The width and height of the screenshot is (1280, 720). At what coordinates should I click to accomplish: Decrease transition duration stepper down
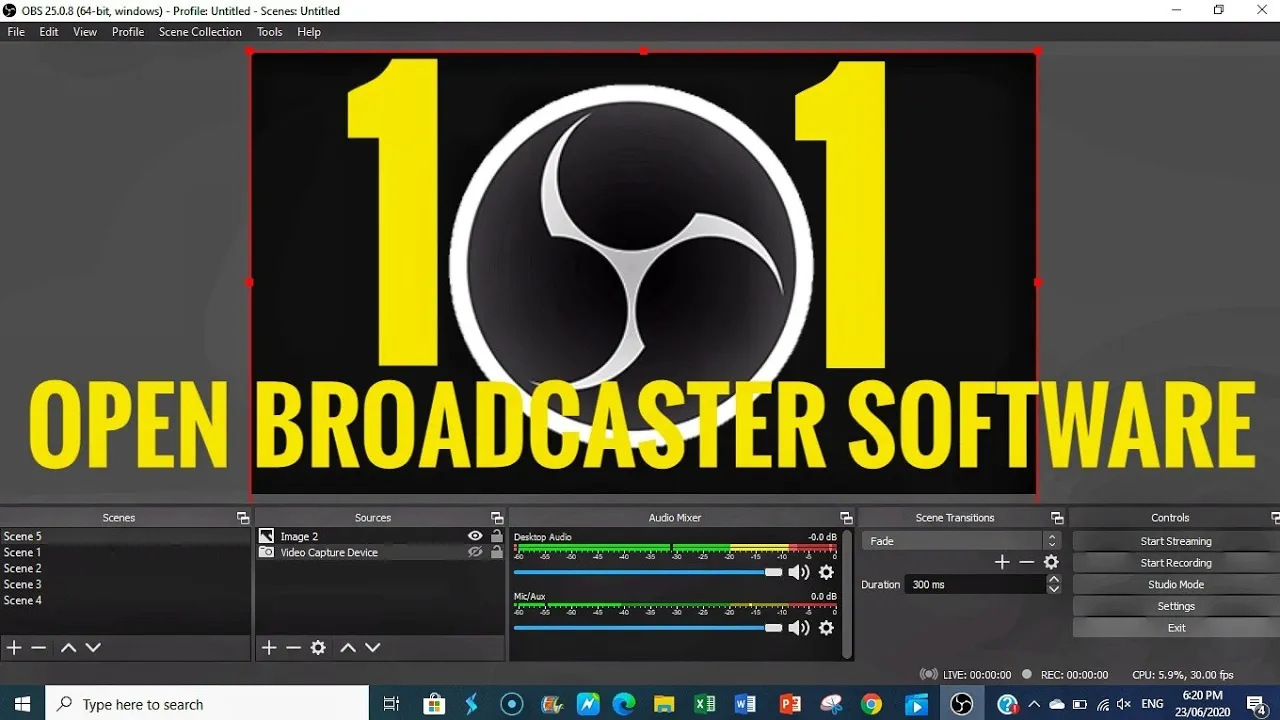(x=1053, y=590)
